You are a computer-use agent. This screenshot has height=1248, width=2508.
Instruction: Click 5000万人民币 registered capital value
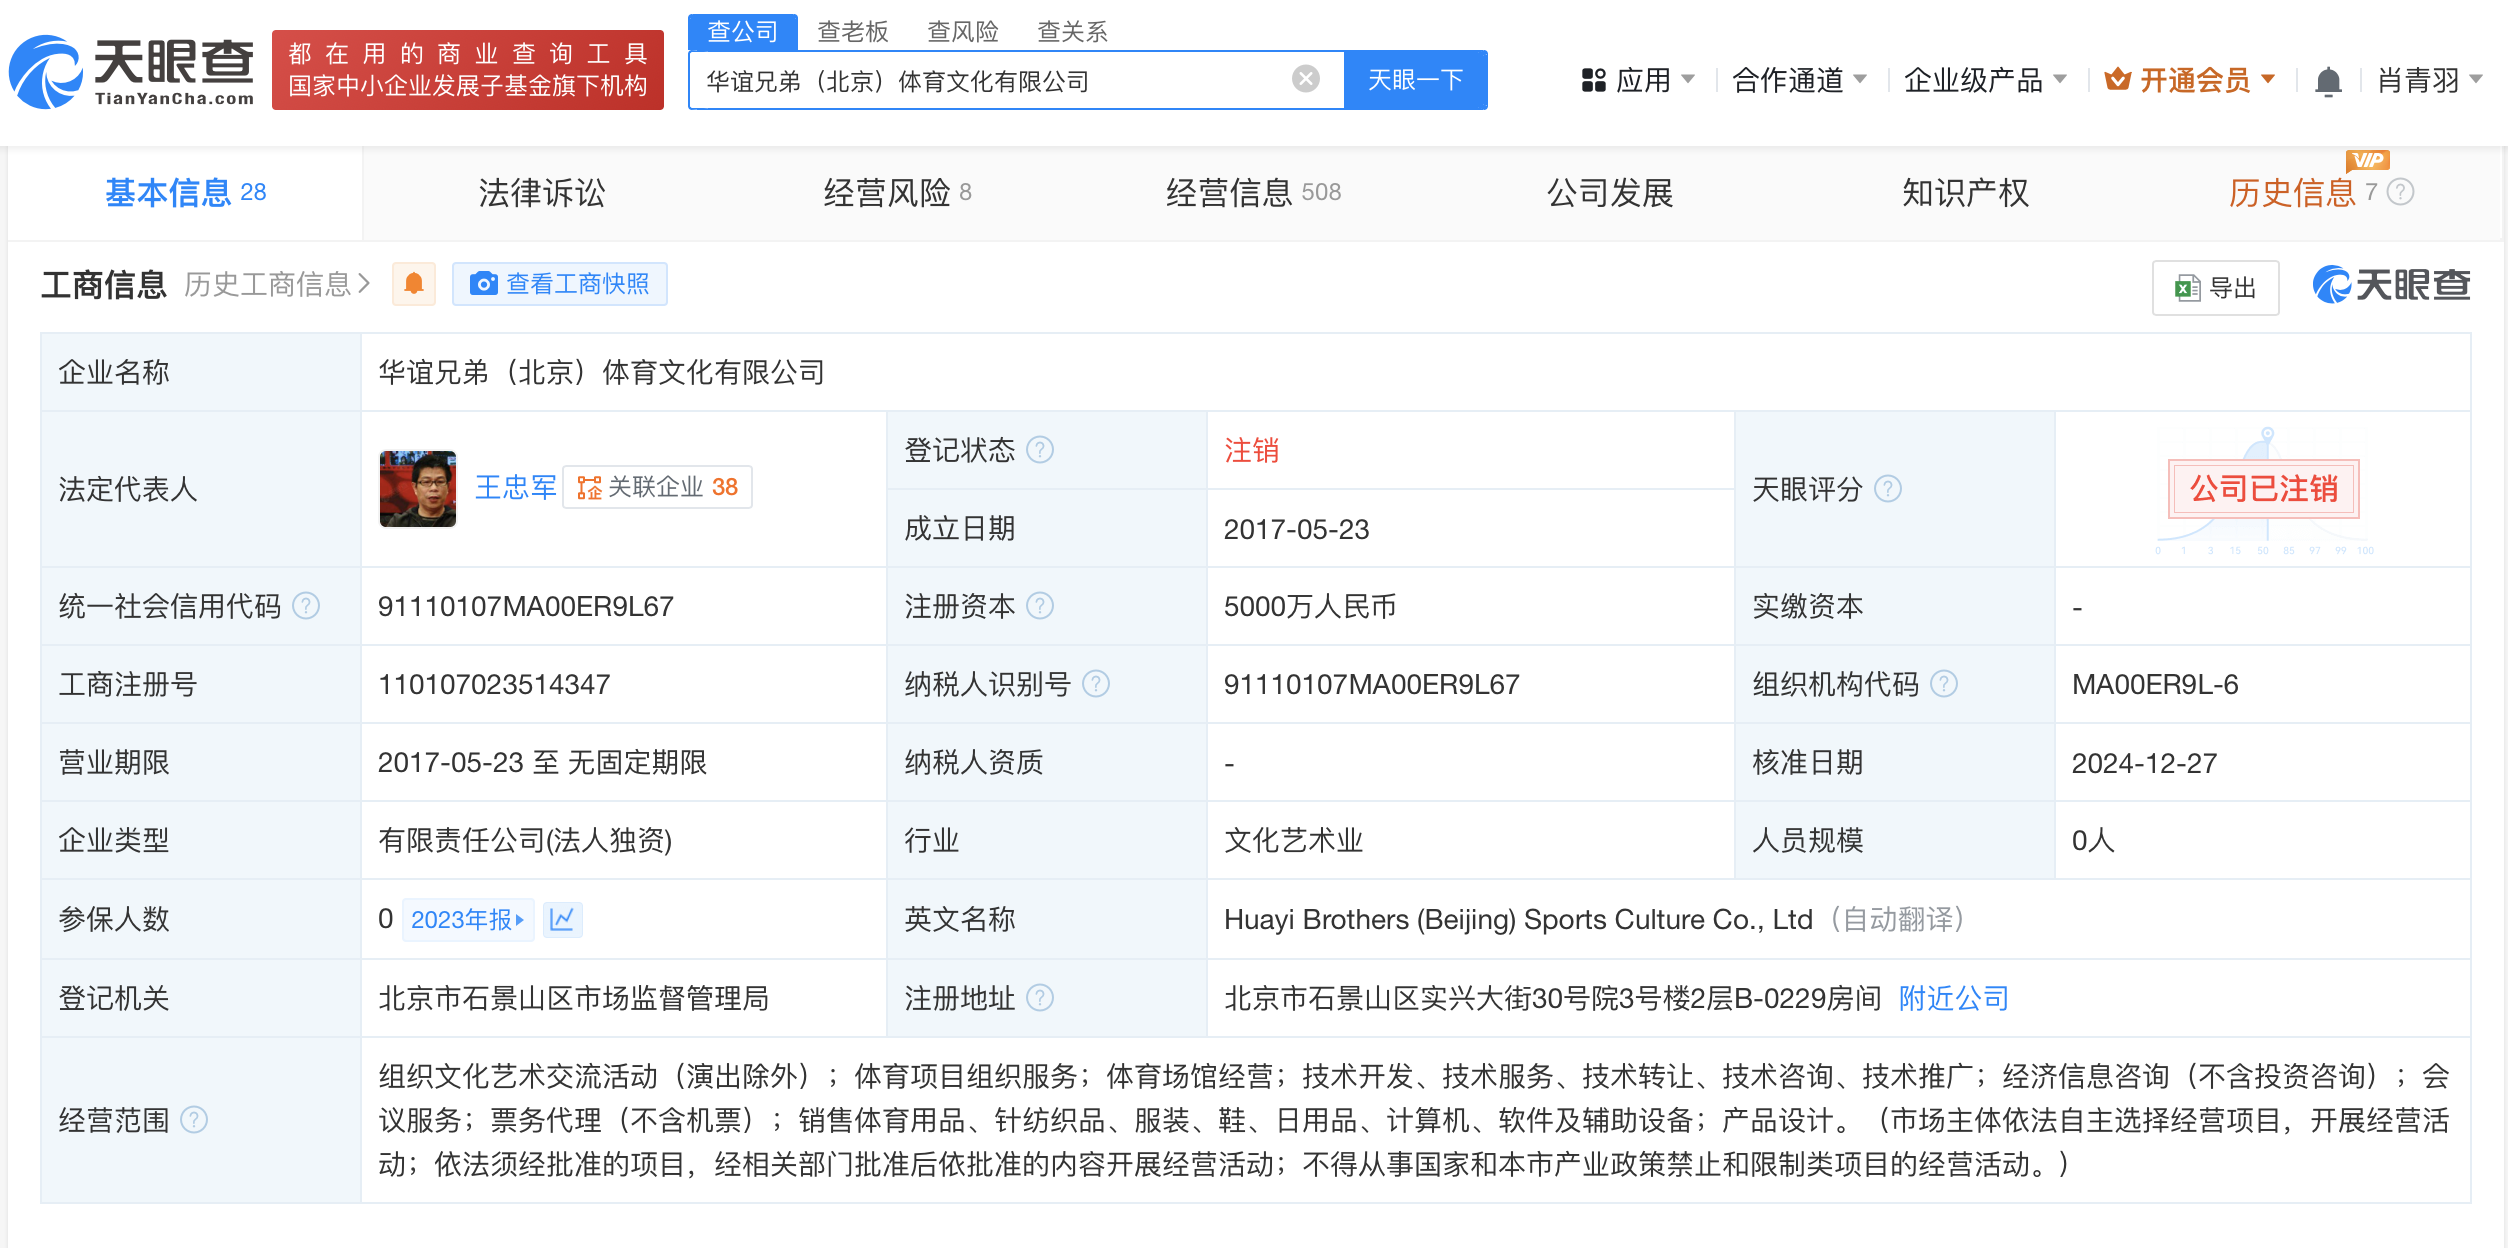click(x=1310, y=606)
